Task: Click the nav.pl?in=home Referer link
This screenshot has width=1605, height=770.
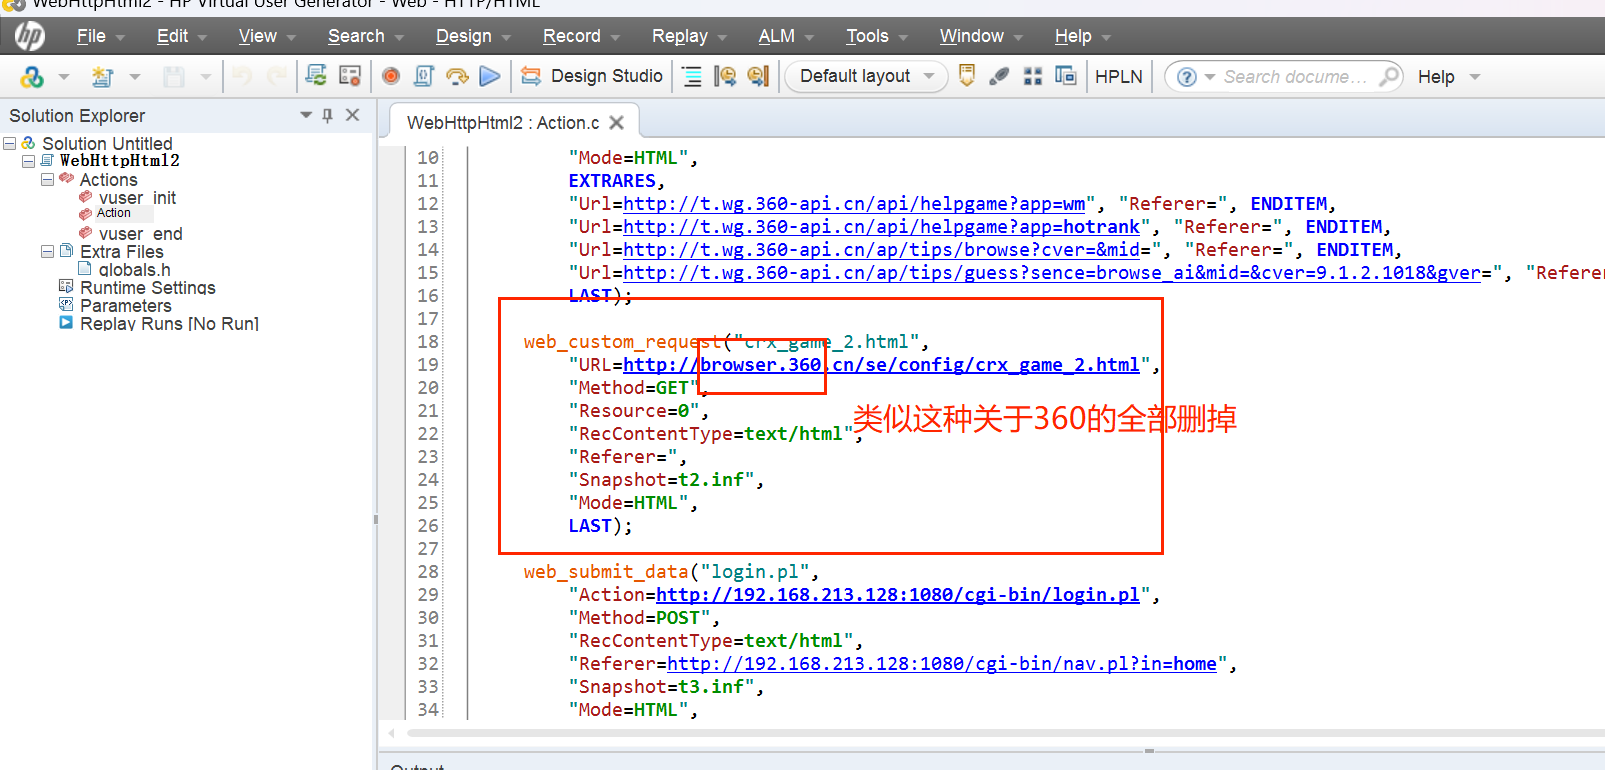Action: [942, 664]
